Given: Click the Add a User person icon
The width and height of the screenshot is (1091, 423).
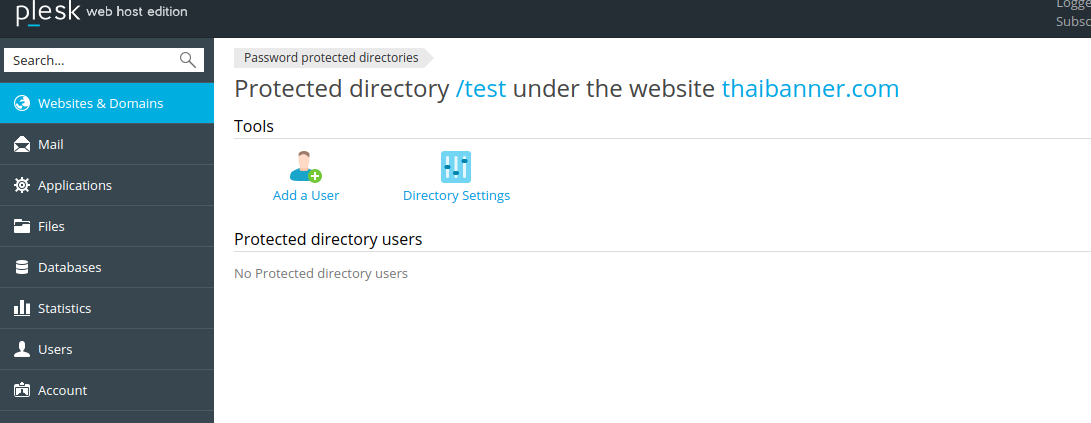Looking at the screenshot, I should click(x=305, y=166).
